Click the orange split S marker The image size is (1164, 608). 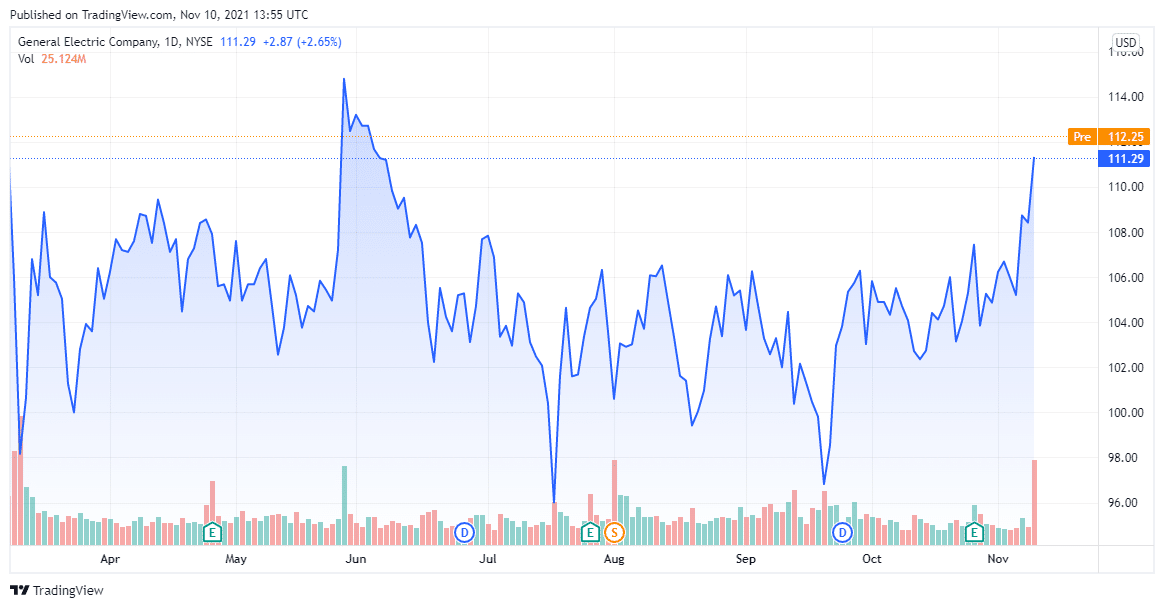pos(614,532)
